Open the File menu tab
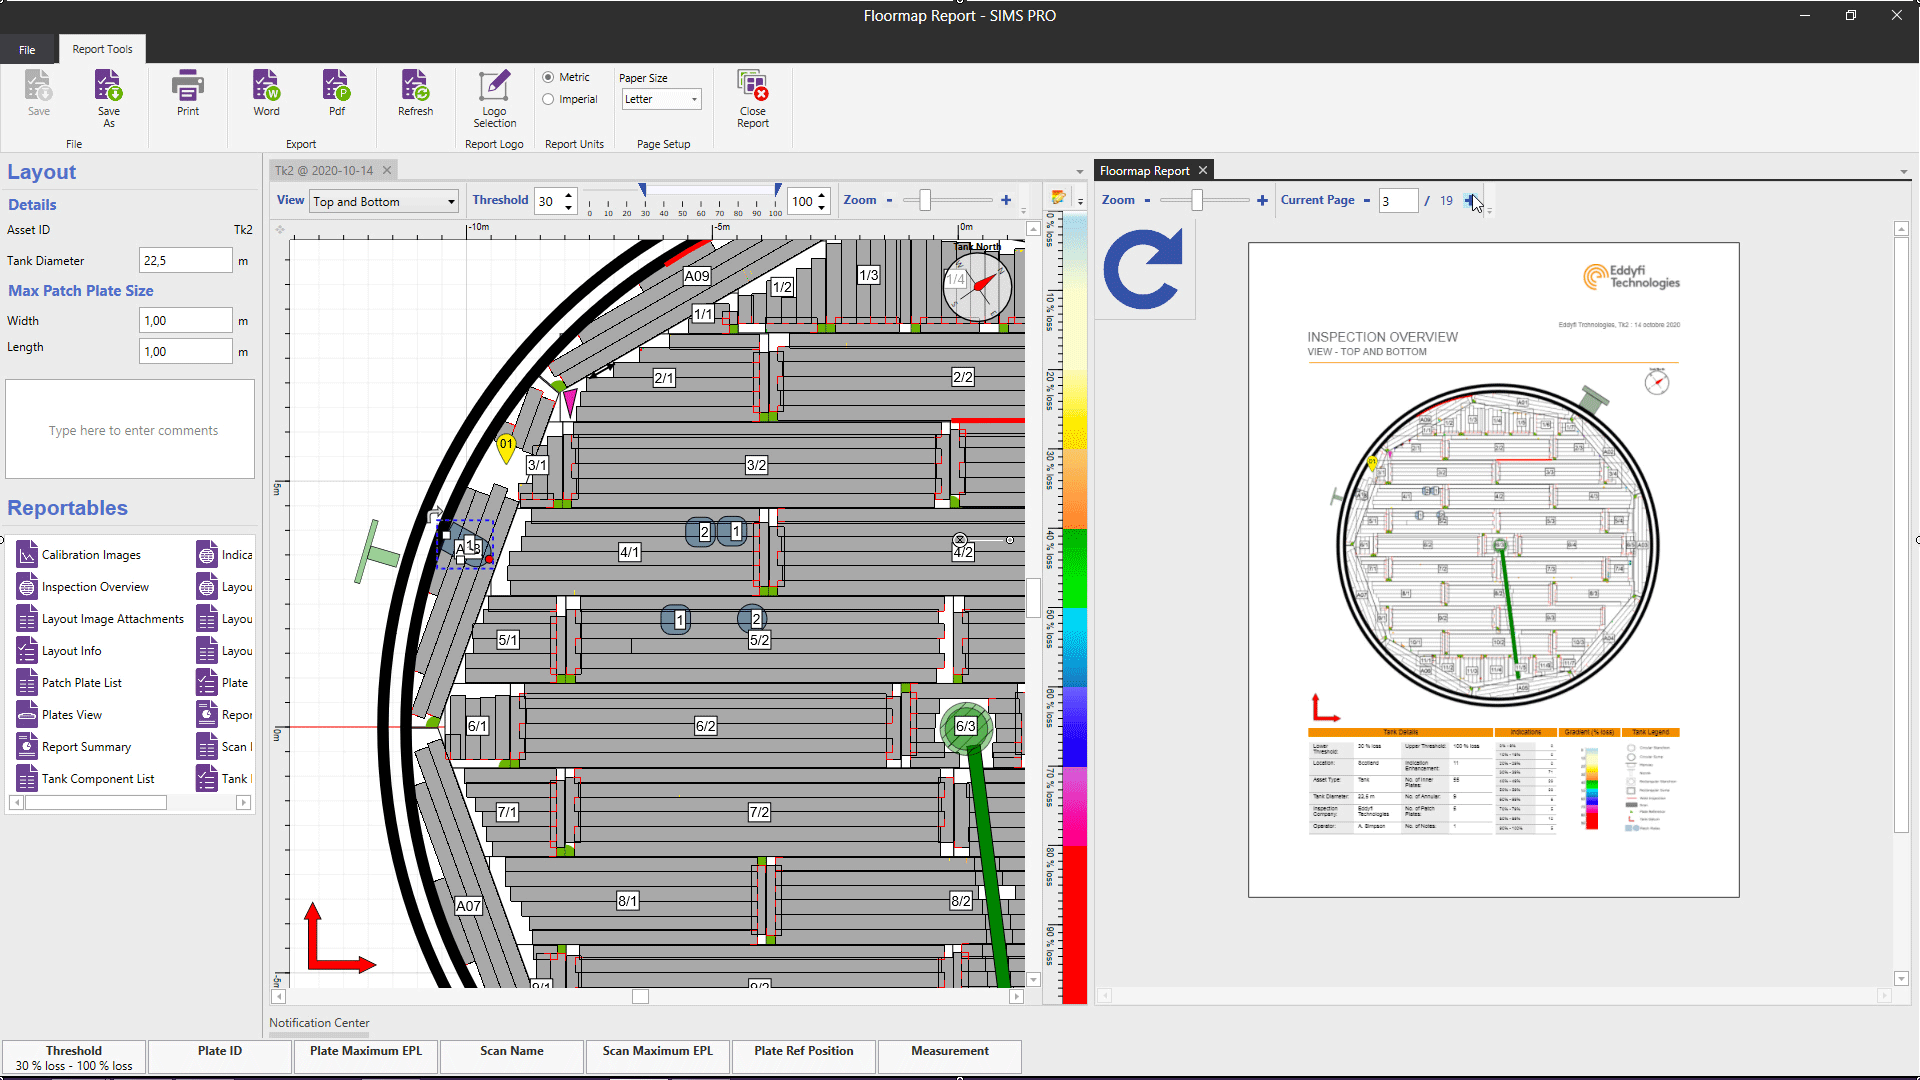Image resolution: width=1920 pixels, height=1080 pixels. [x=27, y=49]
